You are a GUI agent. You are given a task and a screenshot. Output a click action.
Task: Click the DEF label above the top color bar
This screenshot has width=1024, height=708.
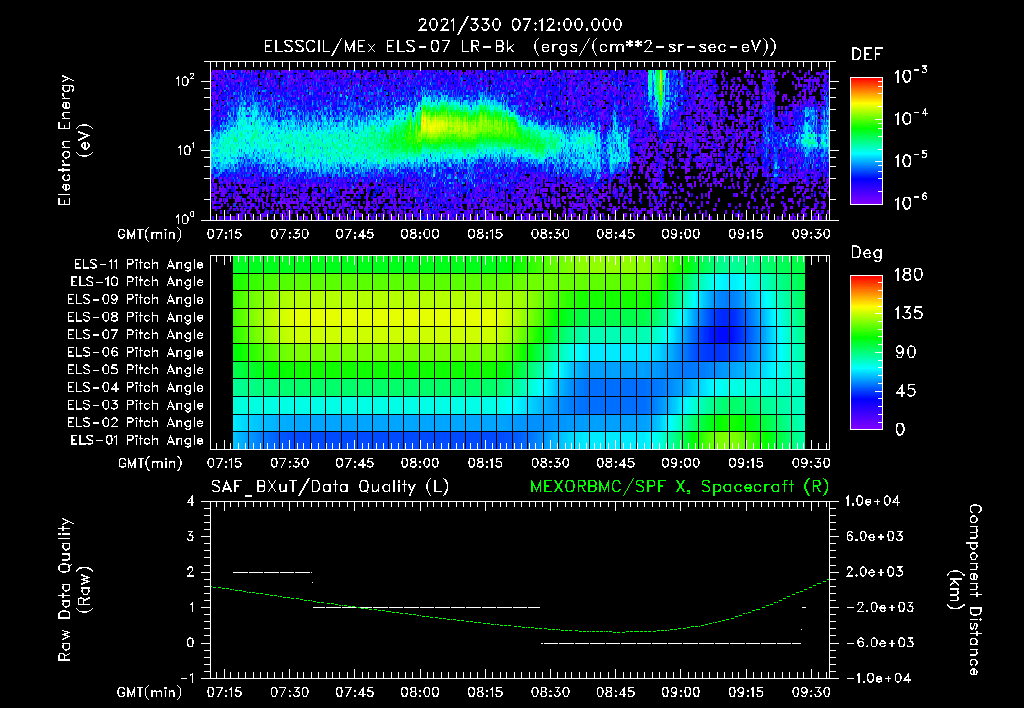click(x=867, y=54)
